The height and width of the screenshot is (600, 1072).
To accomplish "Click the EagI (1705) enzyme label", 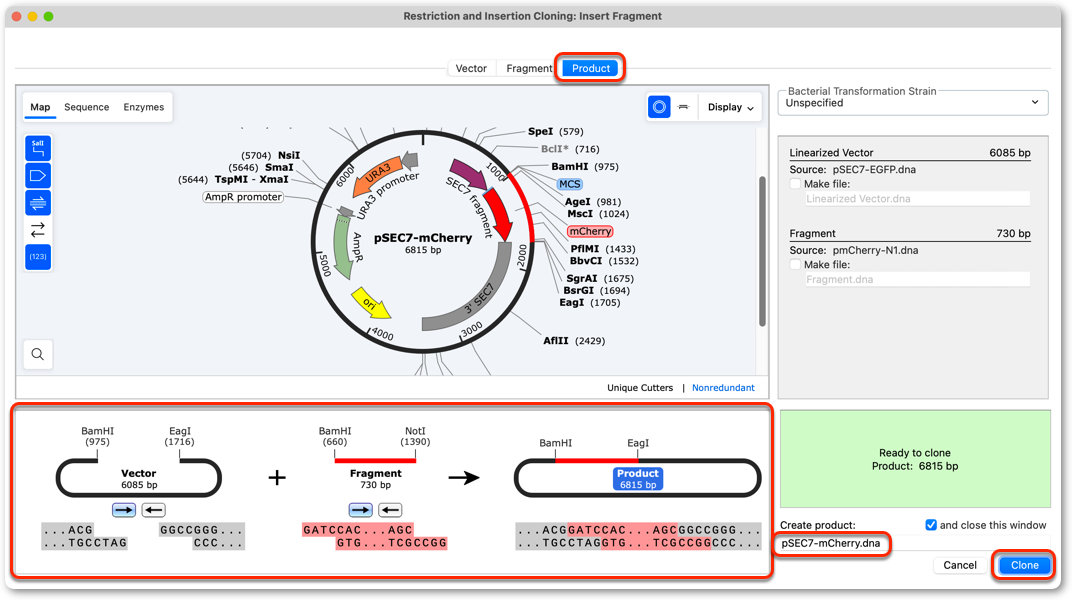I will click(589, 302).
